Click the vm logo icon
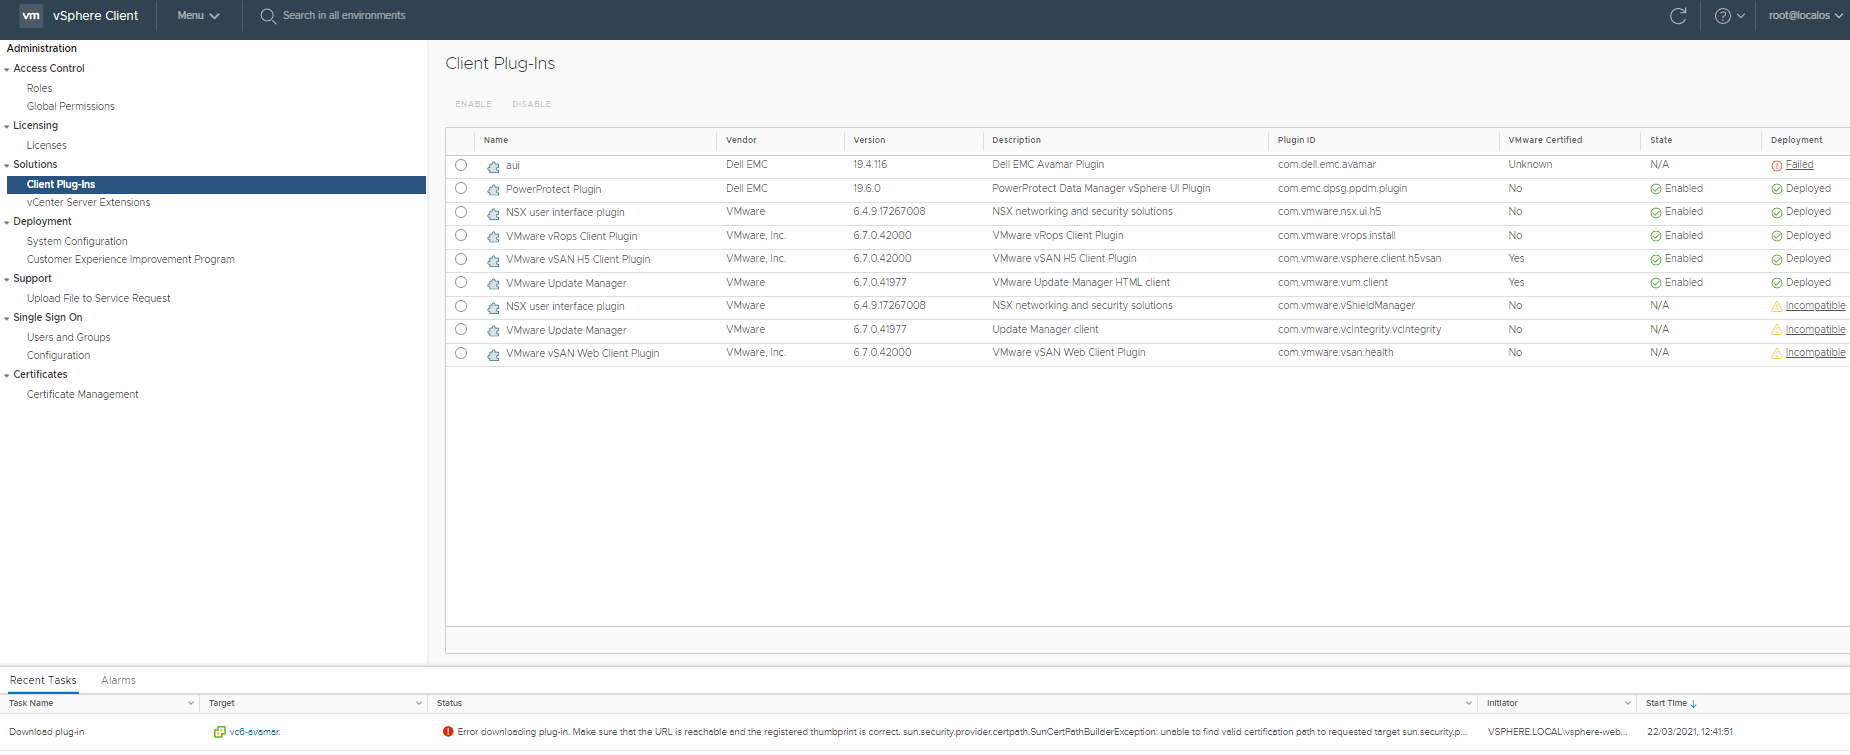The width and height of the screenshot is (1850, 755). coord(31,16)
